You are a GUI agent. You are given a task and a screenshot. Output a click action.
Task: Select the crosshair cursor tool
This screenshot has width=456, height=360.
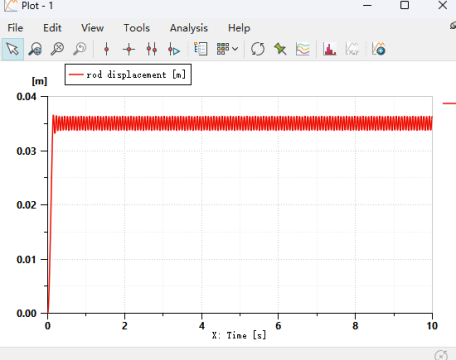click(129, 49)
